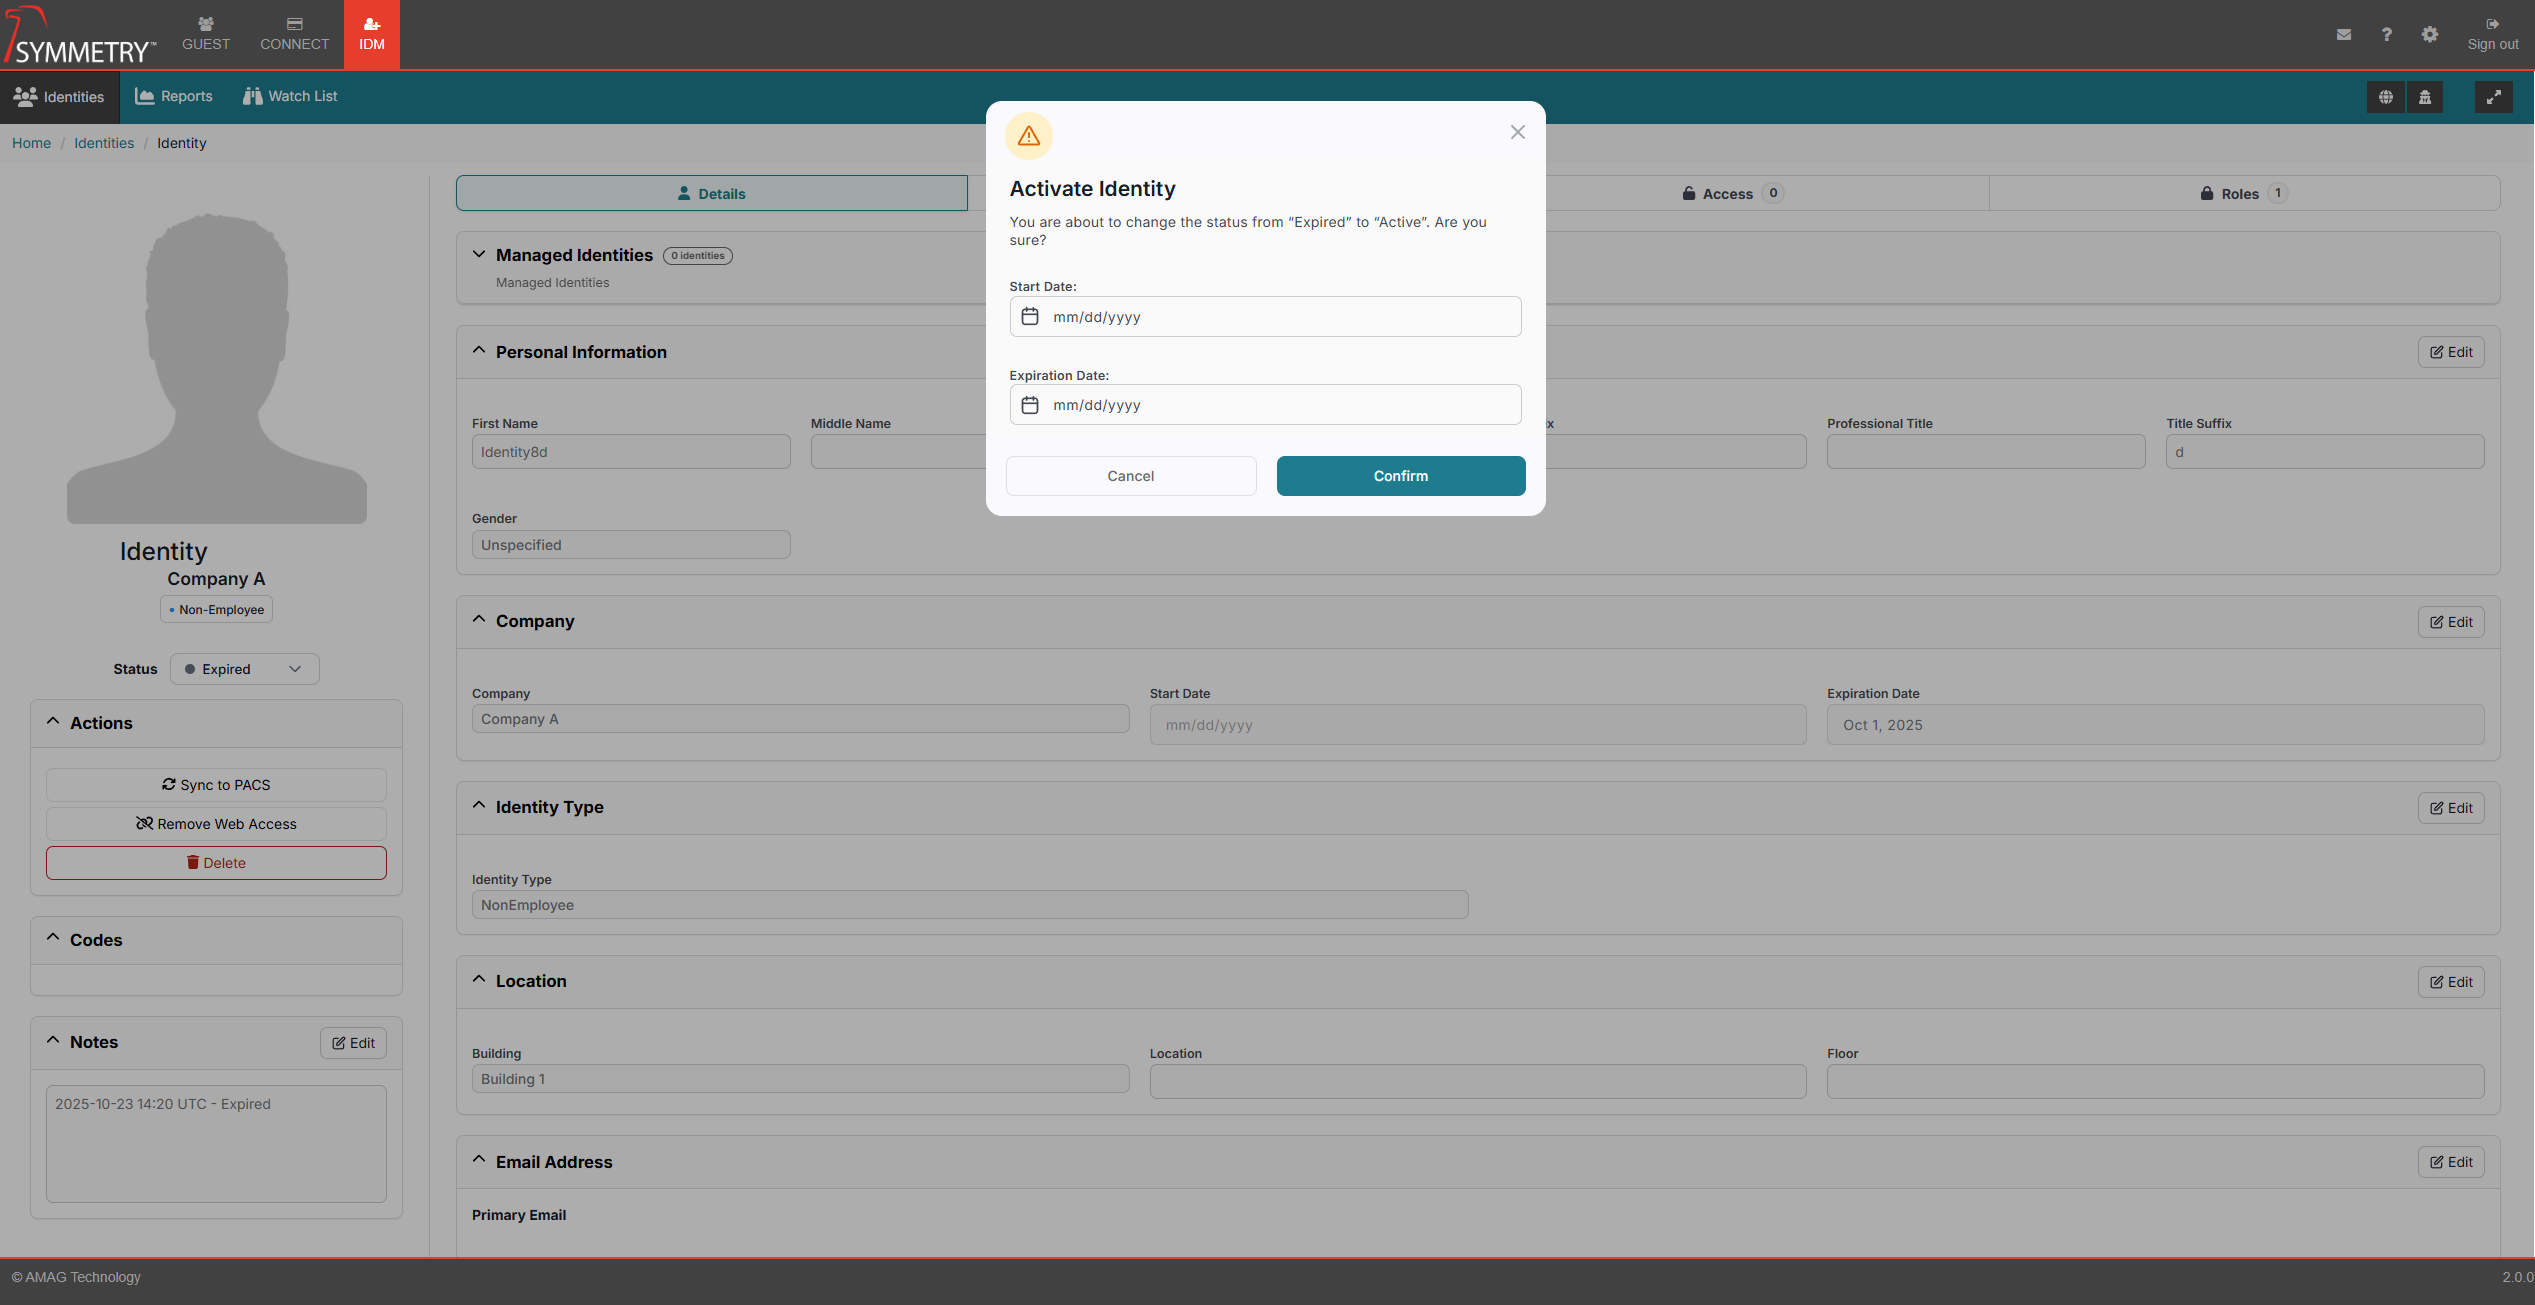The image size is (2535, 1305).
Task: Open the help question mark icon
Action: point(2386,35)
